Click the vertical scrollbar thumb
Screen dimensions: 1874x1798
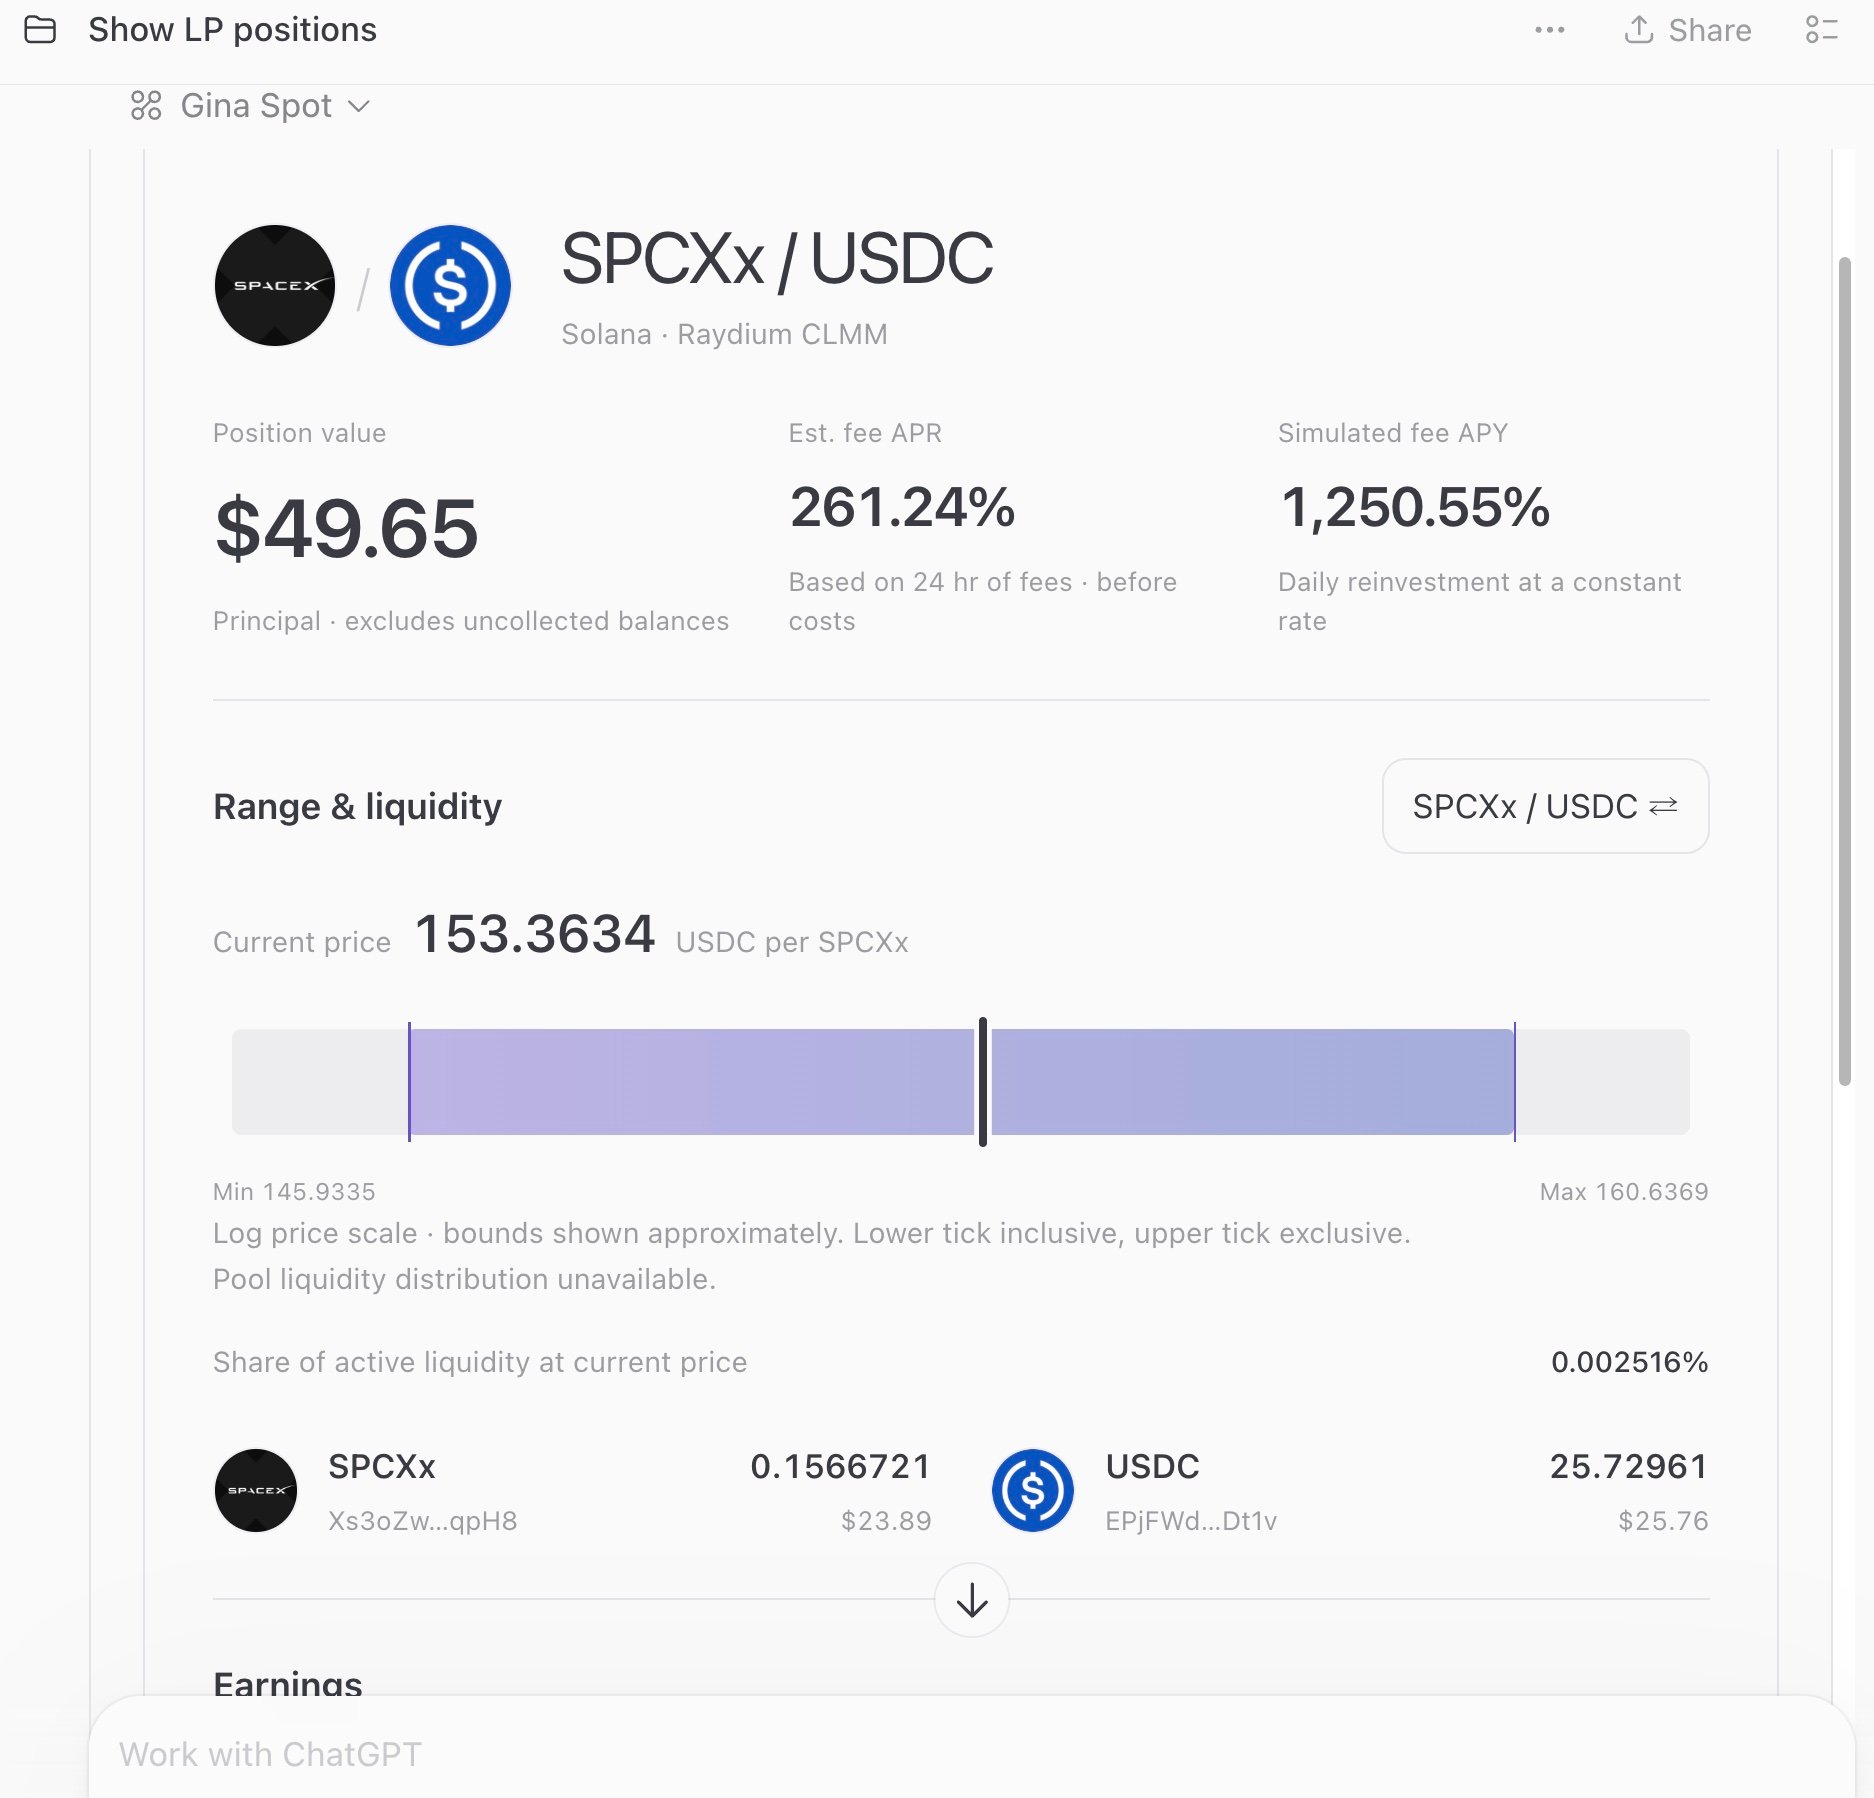pyautogui.click(x=1845, y=671)
